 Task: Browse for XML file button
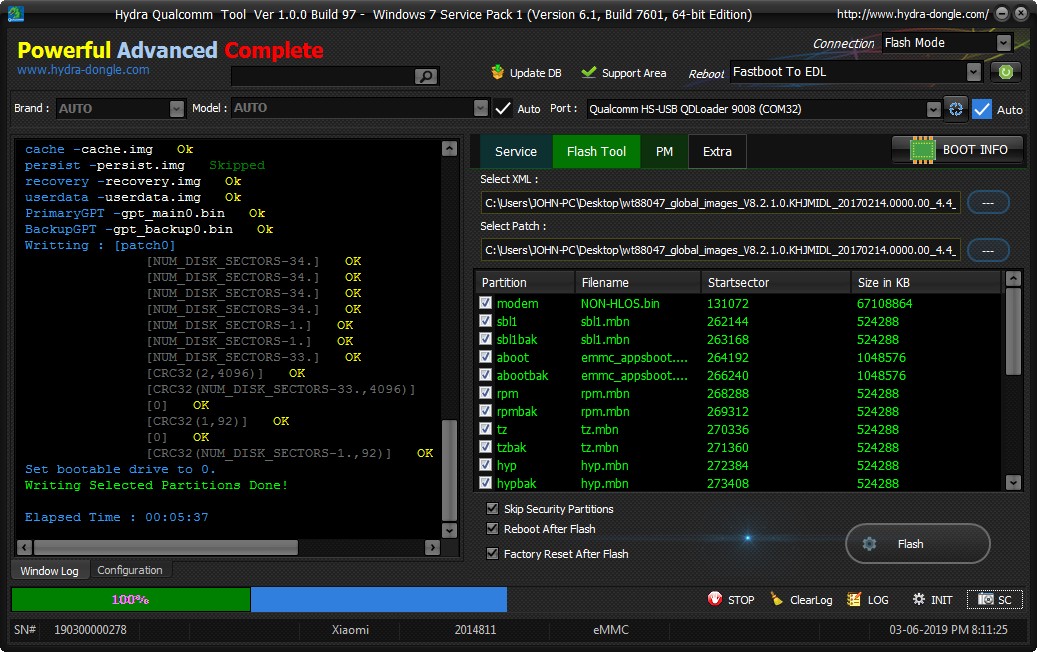(x=988, y=202)
